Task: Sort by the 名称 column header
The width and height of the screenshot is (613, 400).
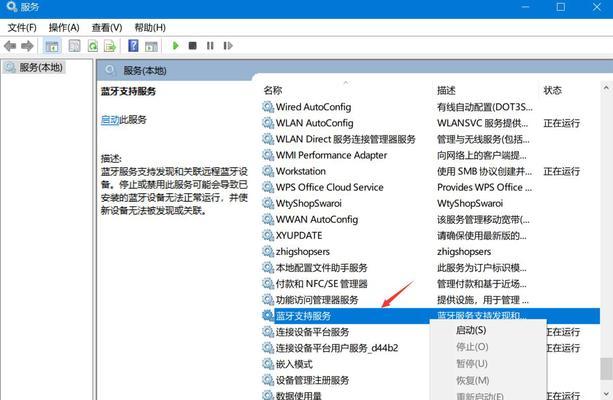Action: [x=272, y=90]
